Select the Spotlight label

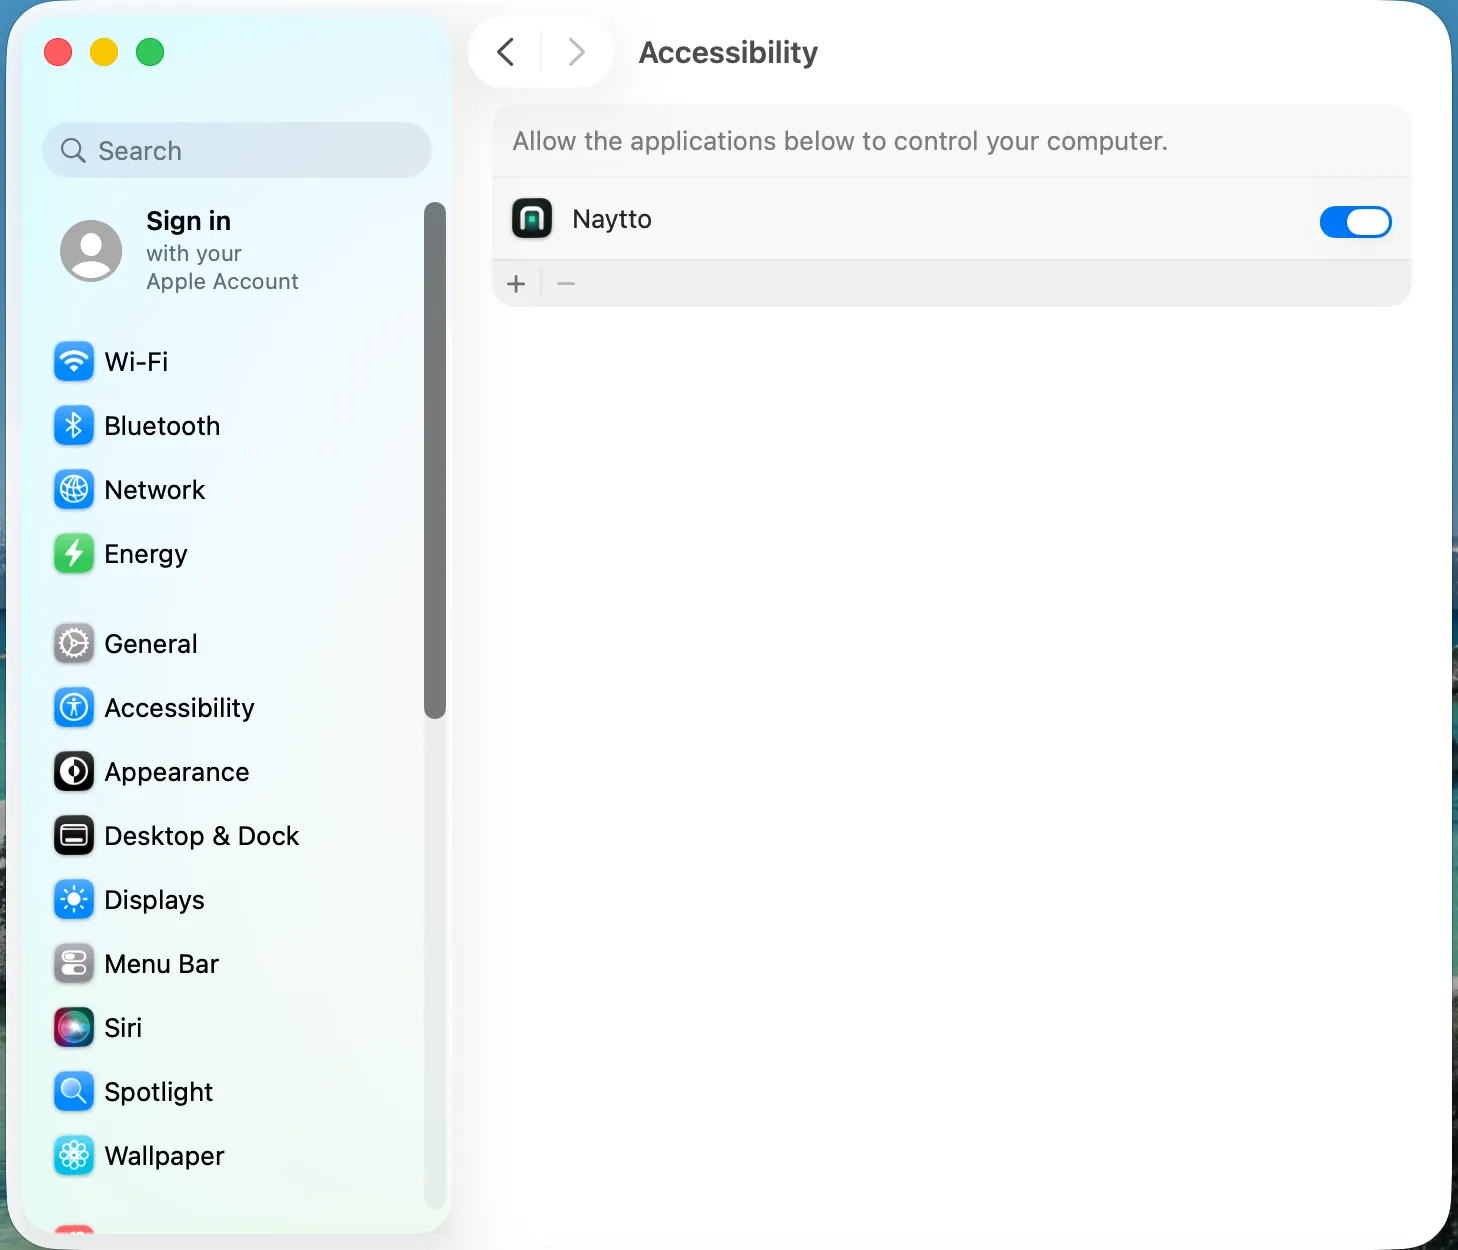159,1093
